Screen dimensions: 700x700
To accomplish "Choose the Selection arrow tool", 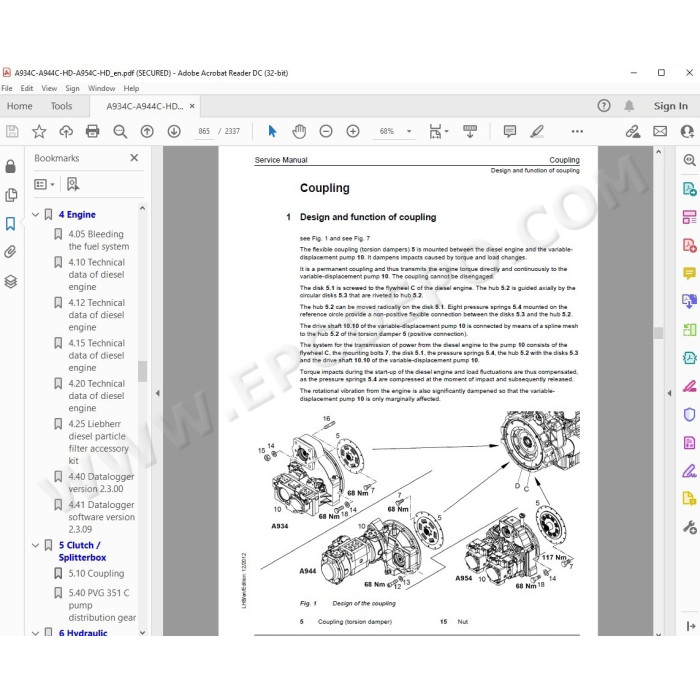I will click(272, 131).
